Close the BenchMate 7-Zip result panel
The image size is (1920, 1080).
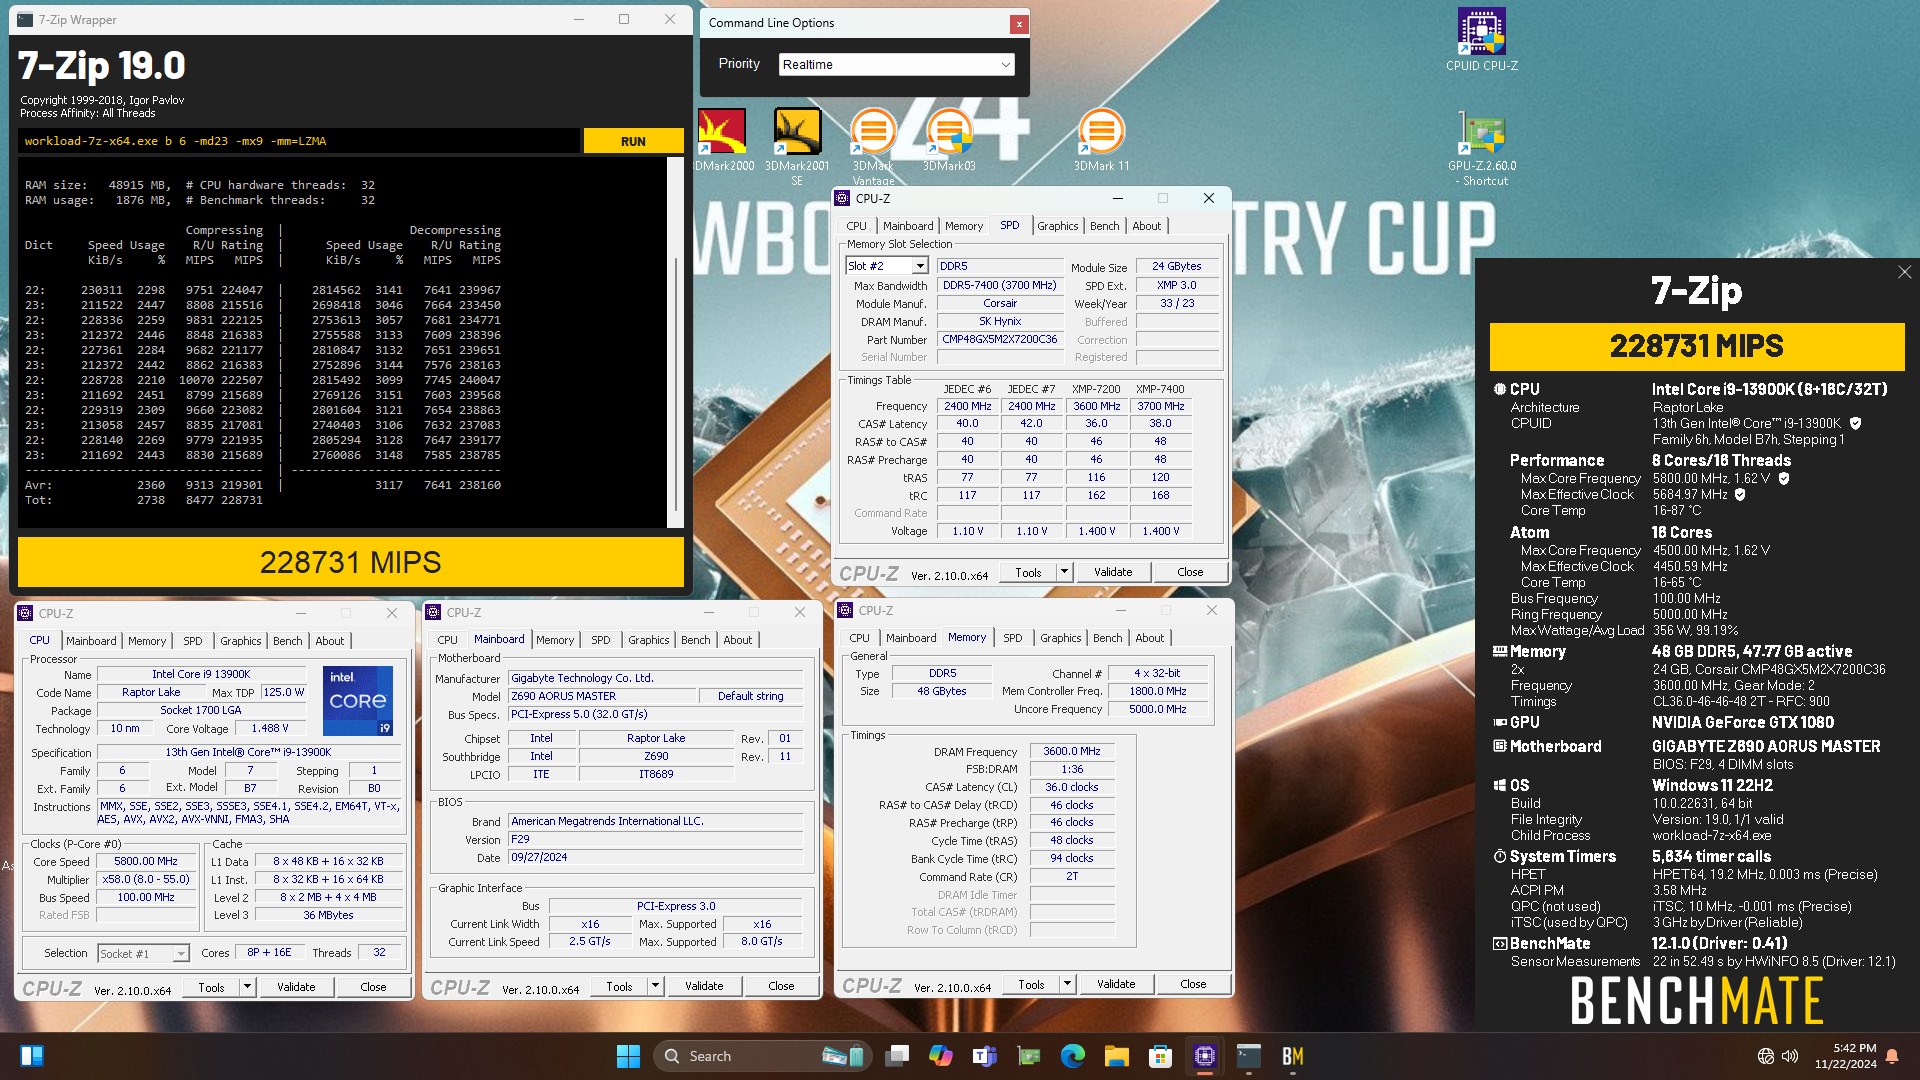[x=1904, y=272]
